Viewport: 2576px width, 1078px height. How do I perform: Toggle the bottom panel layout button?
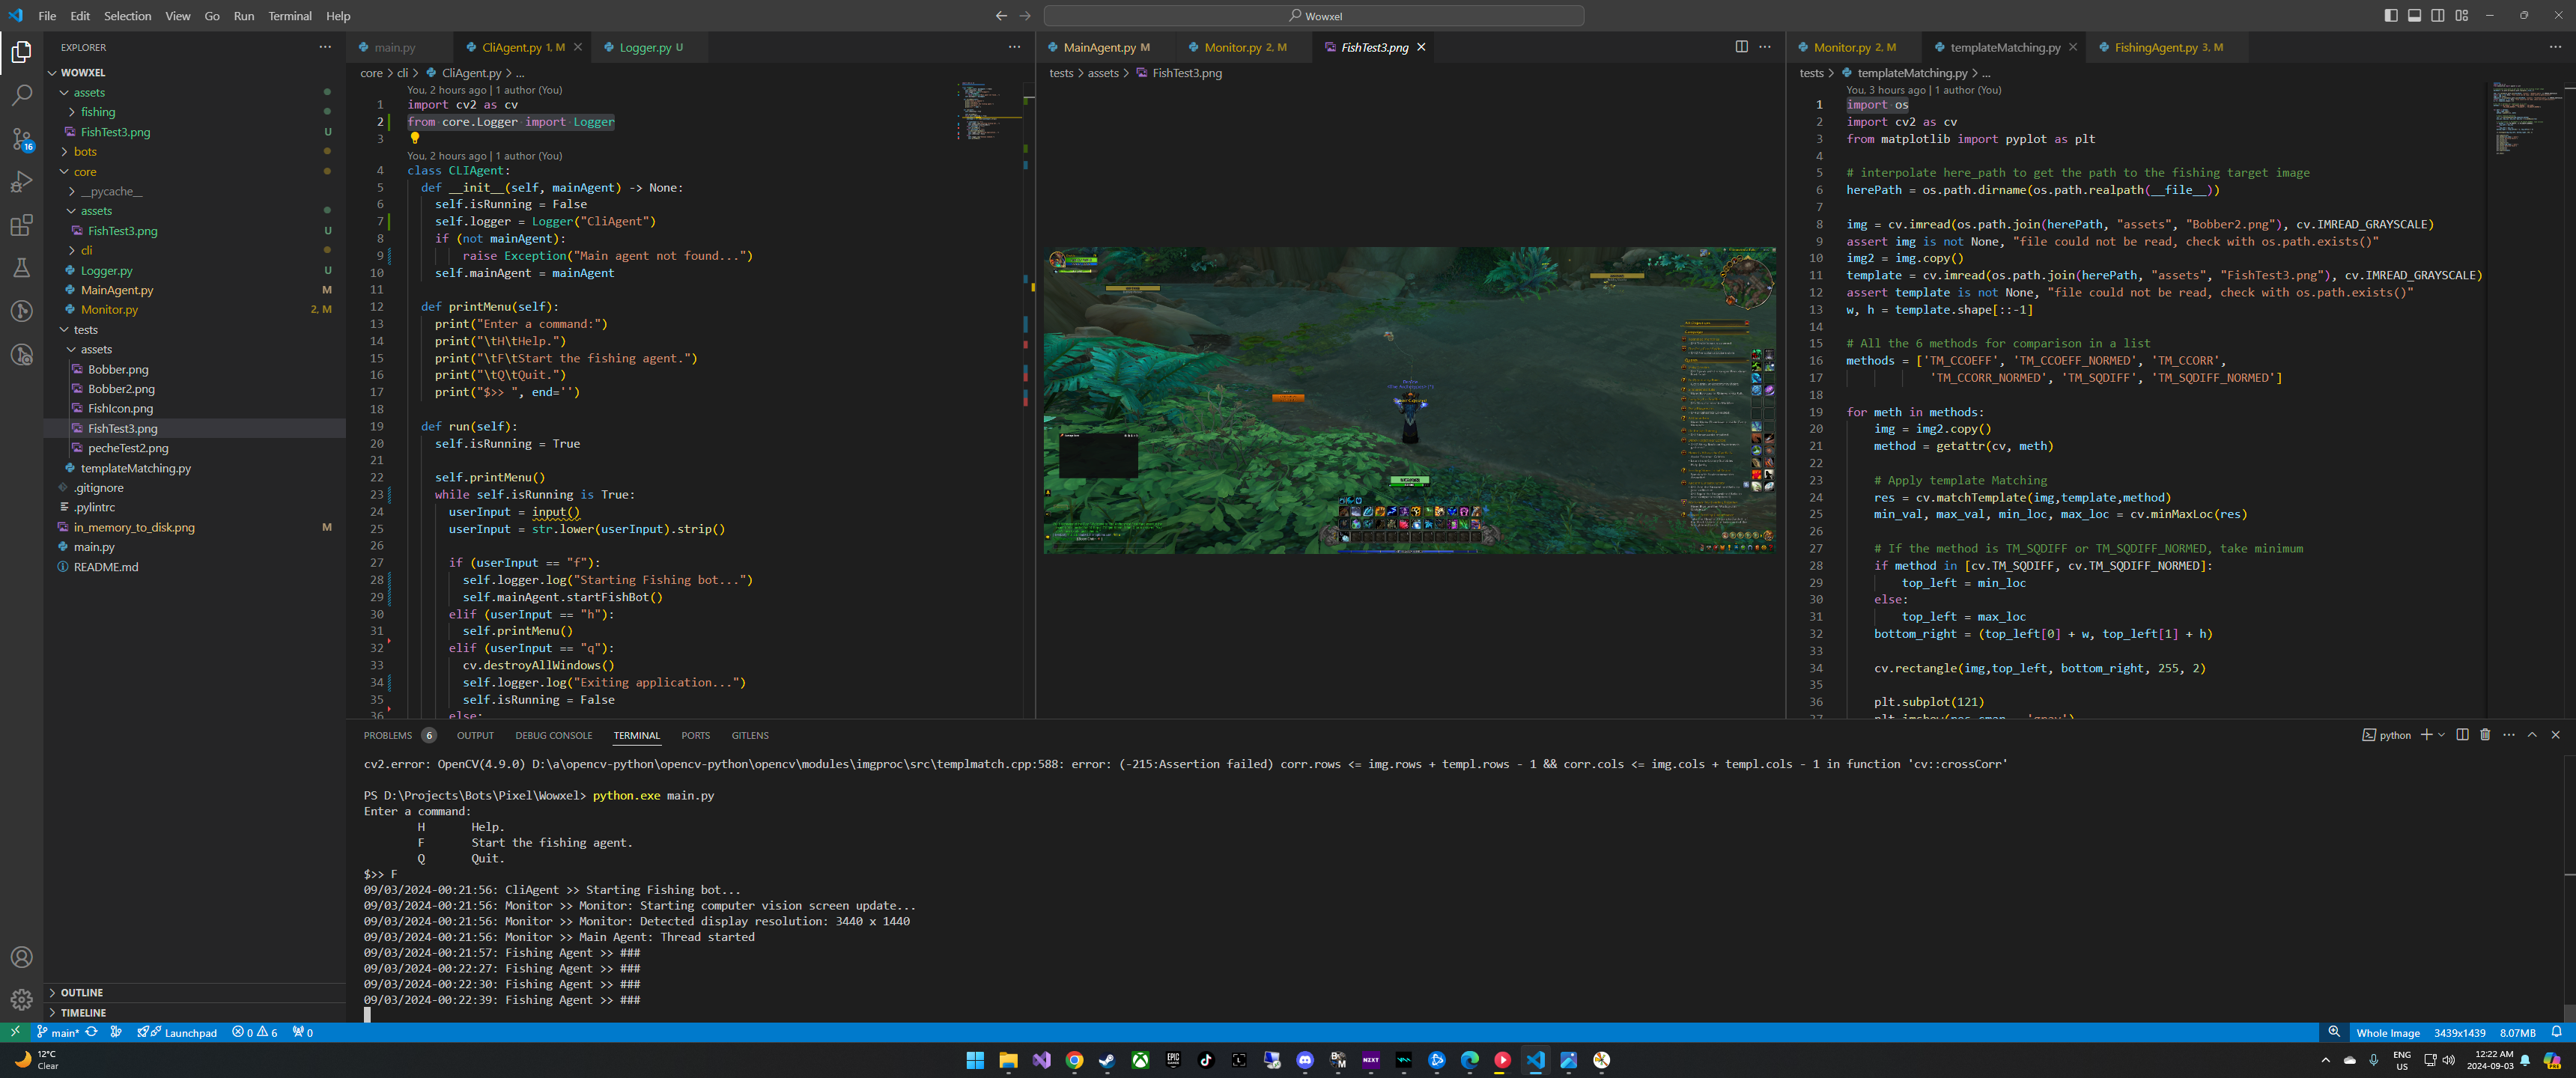[2414, 15]
